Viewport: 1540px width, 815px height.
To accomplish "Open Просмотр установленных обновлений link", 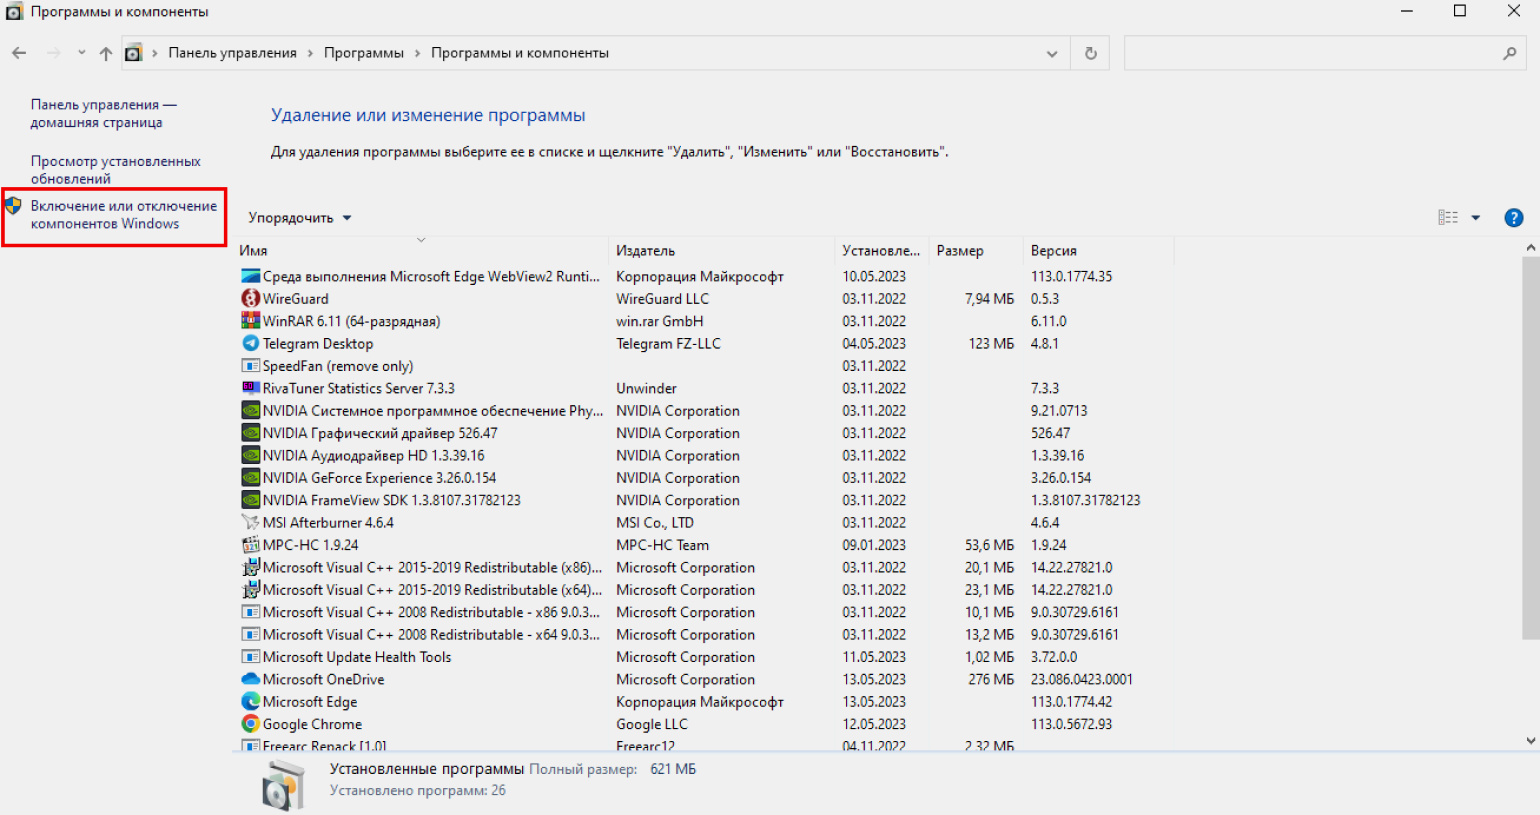I will 115,170.
